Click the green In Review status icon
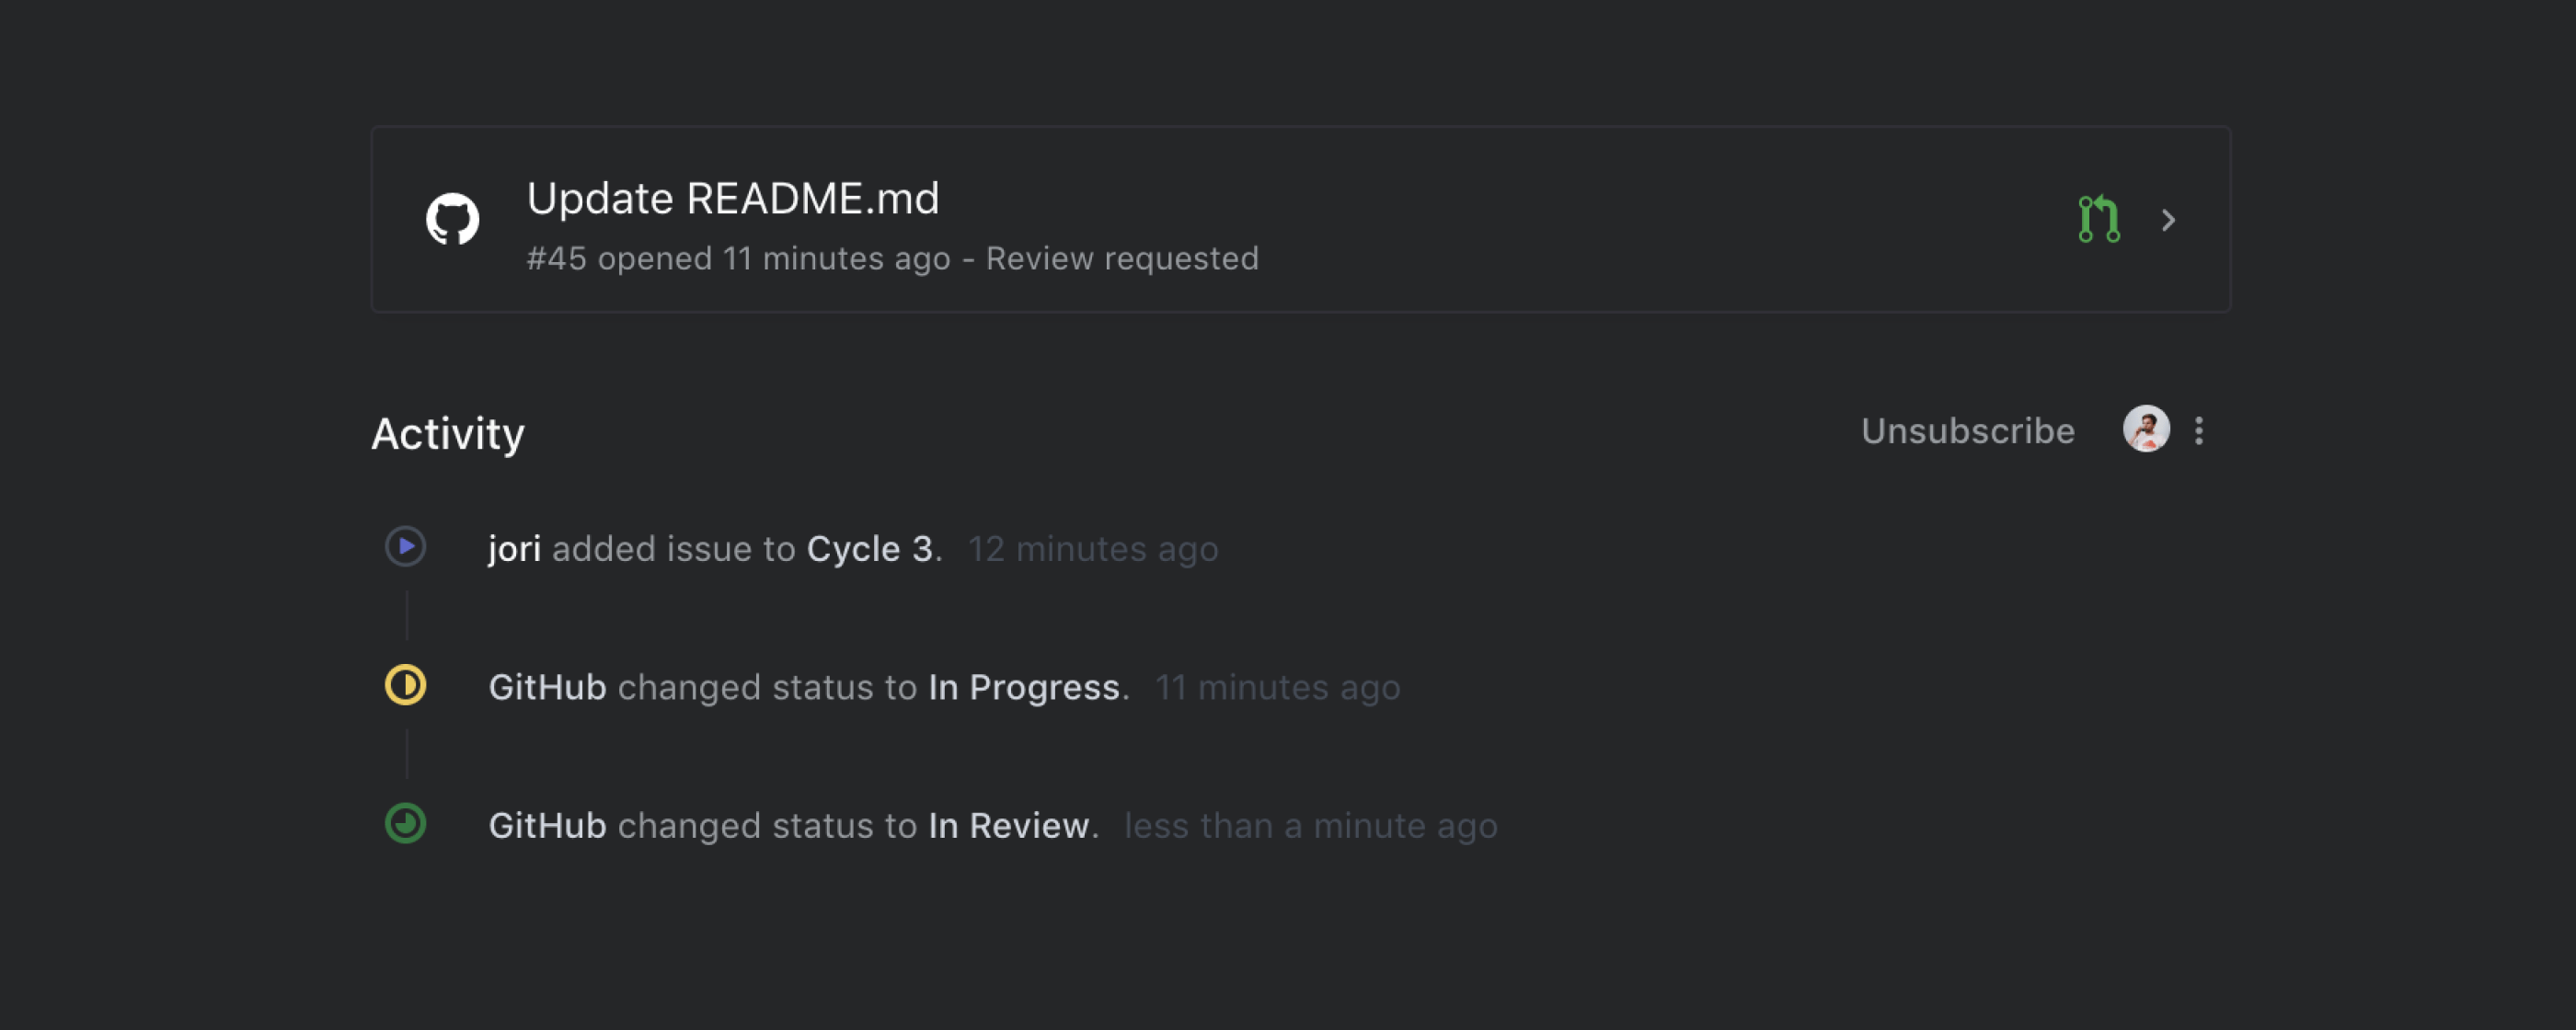This screenshot has width=2576, height=1030. coord(405,824)
